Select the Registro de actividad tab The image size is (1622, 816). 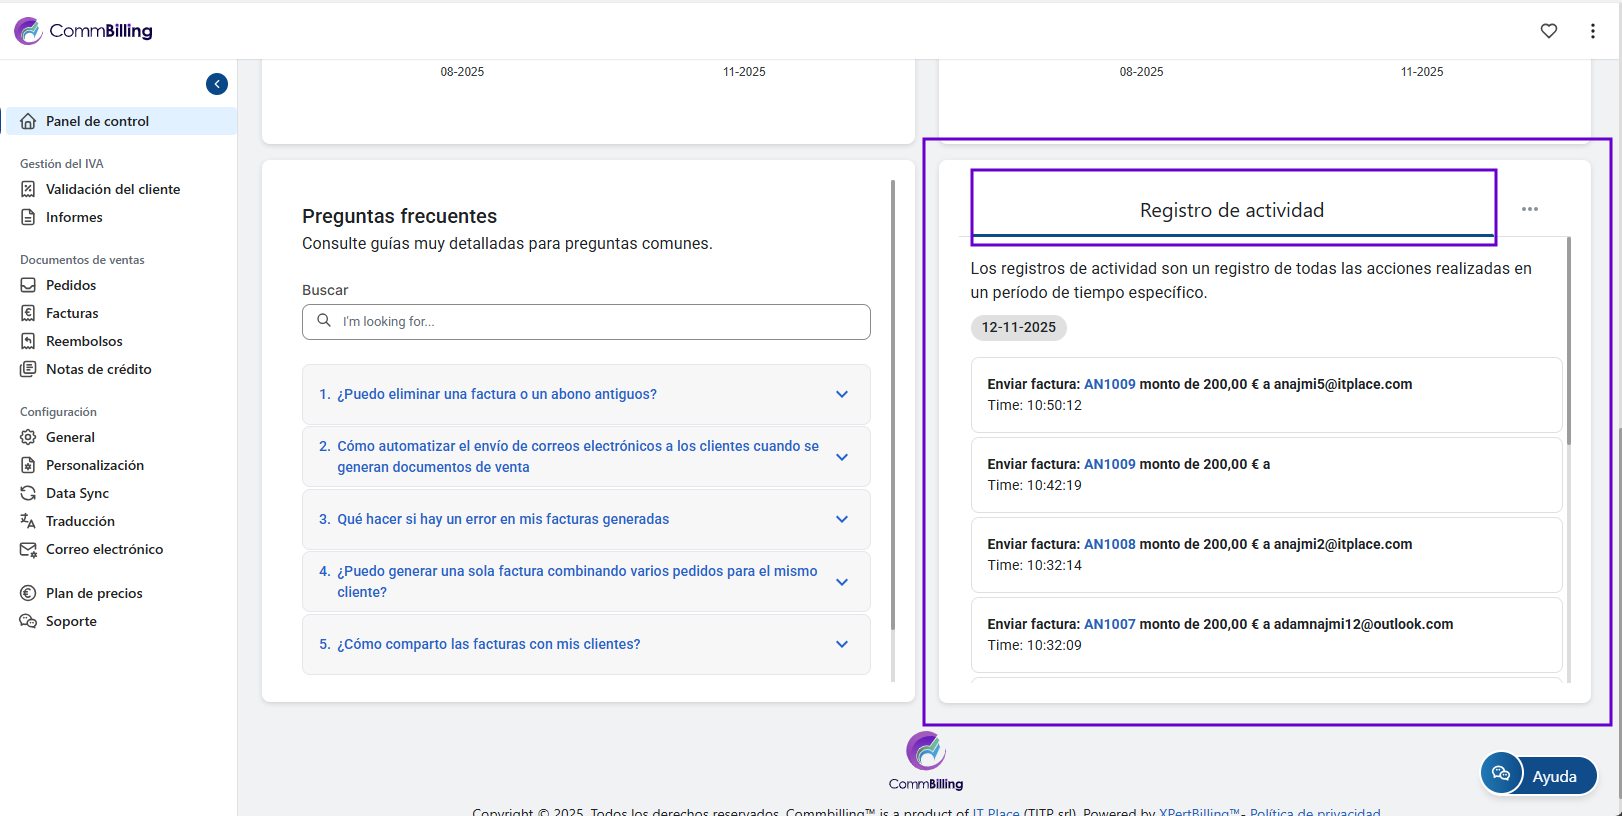pos(1232,210)
